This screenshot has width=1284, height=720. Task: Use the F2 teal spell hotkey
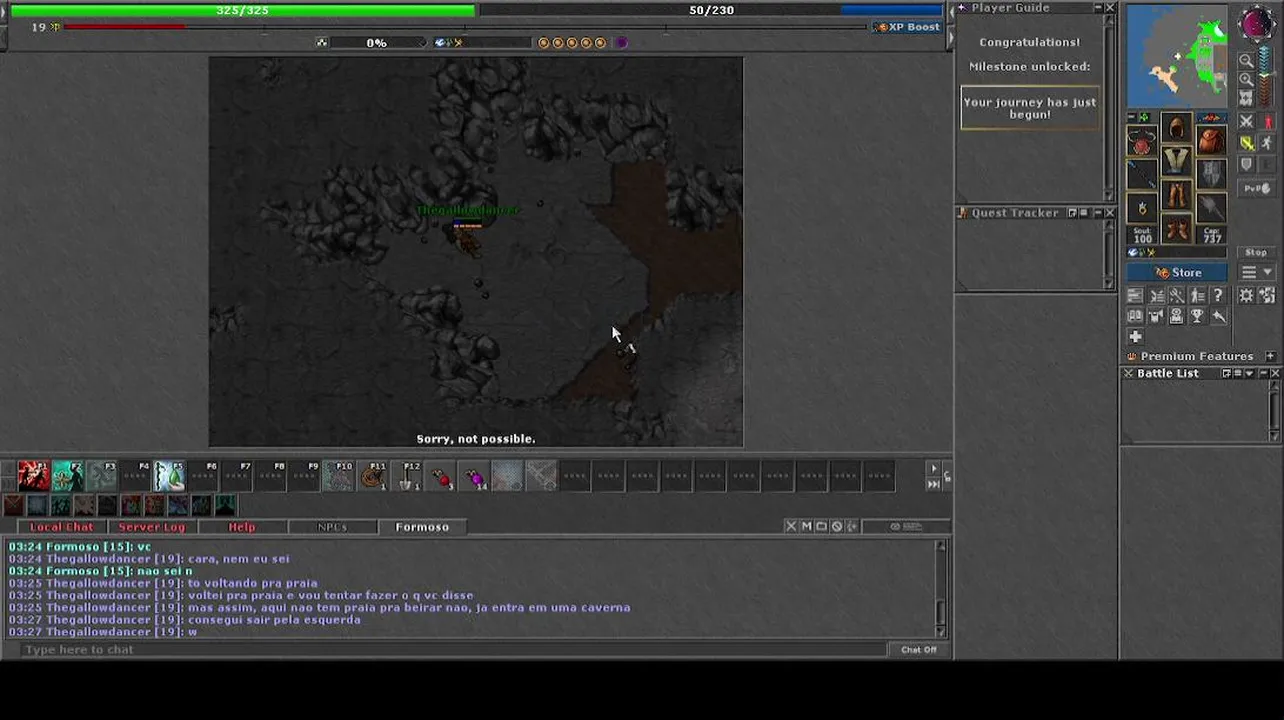click(x=67, y=476)
